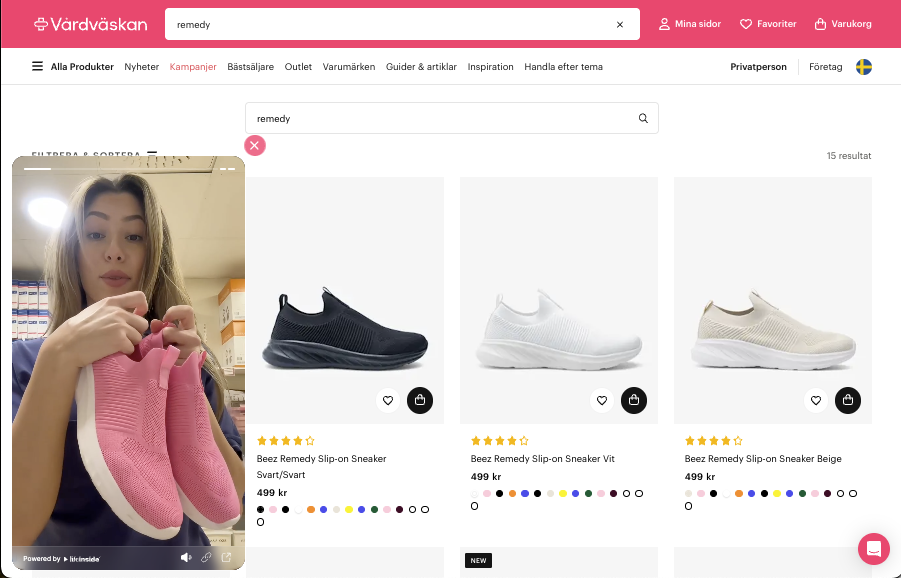
Task: Close the video popup with pink X
Action: point(255,145)
